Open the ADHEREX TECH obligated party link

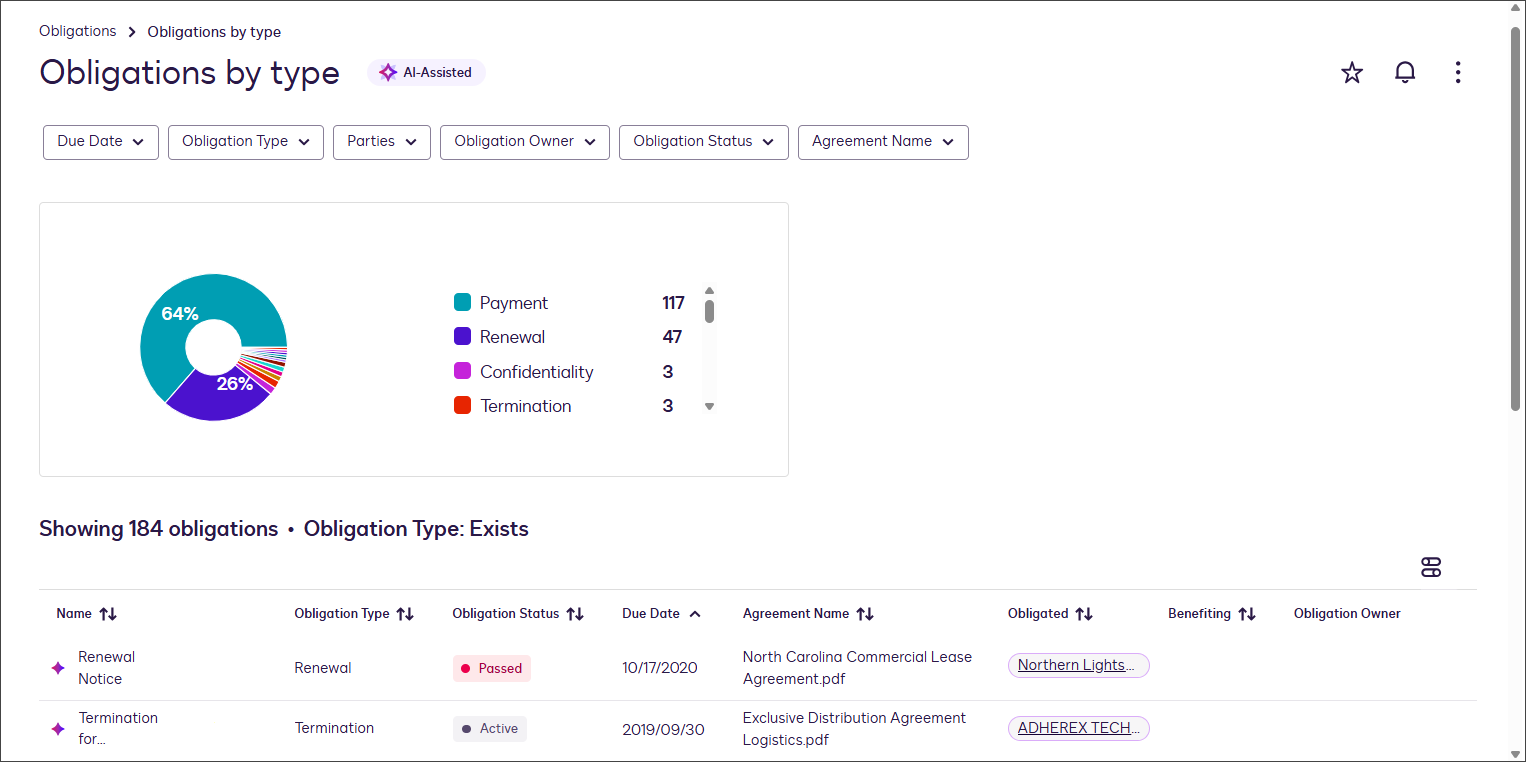pos(1078,727)
